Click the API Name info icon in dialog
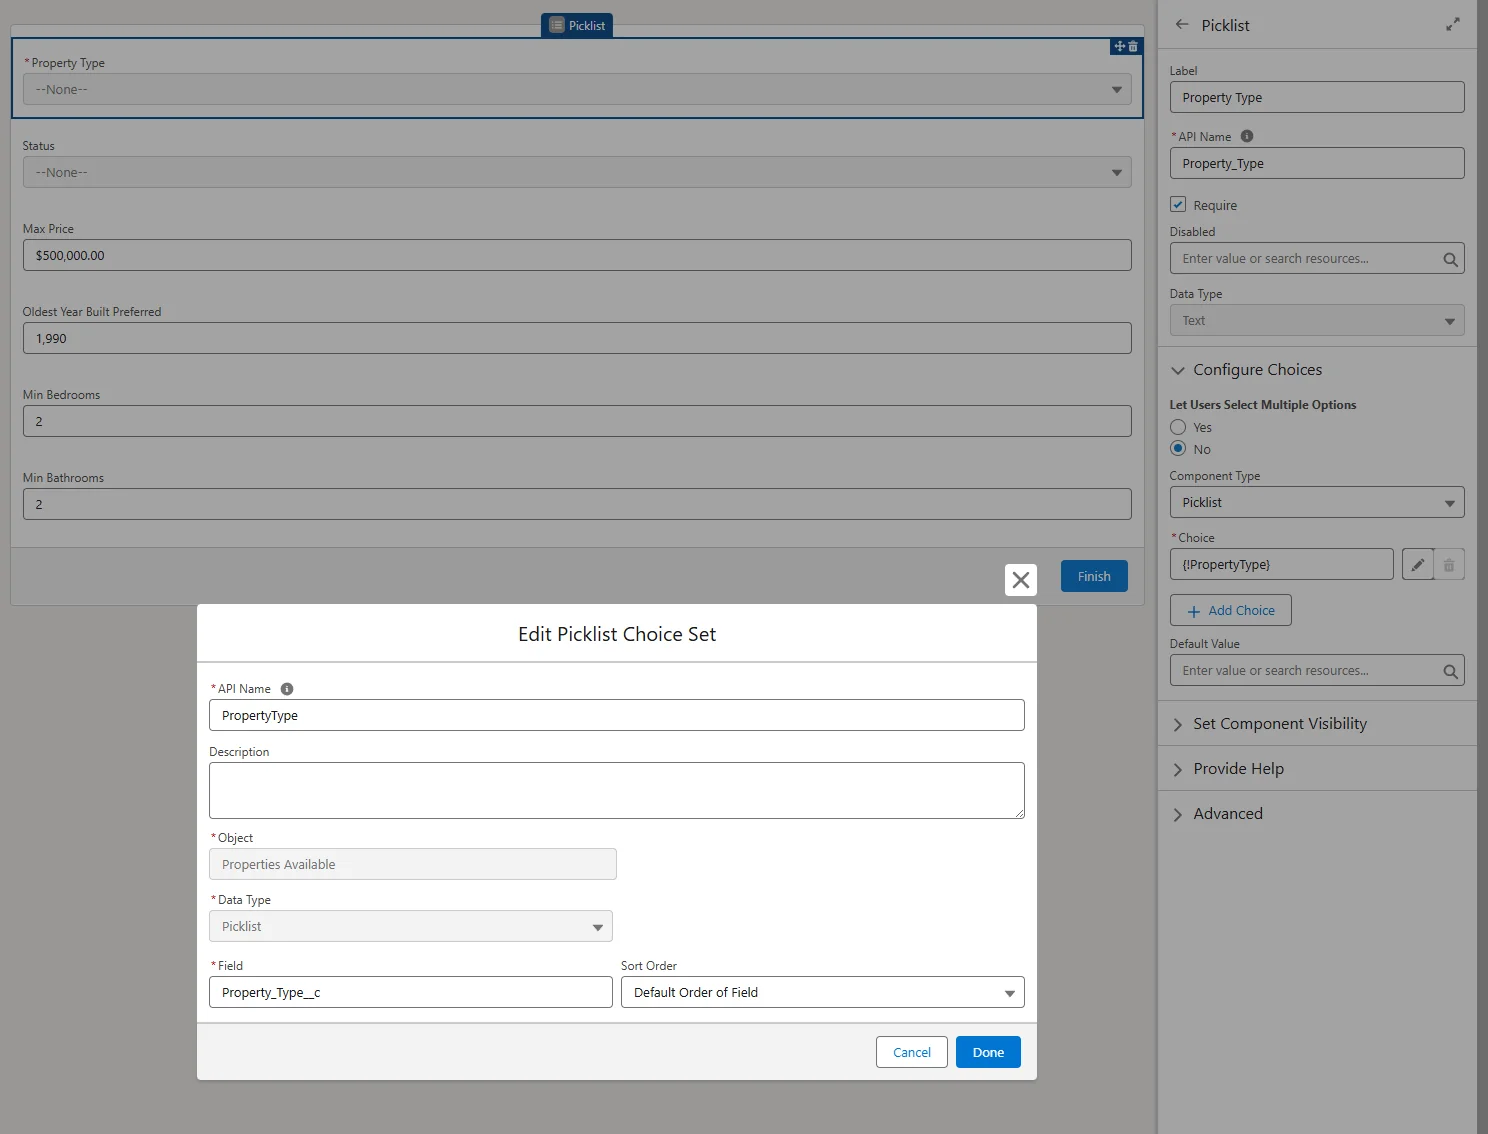 click(287, 689)
